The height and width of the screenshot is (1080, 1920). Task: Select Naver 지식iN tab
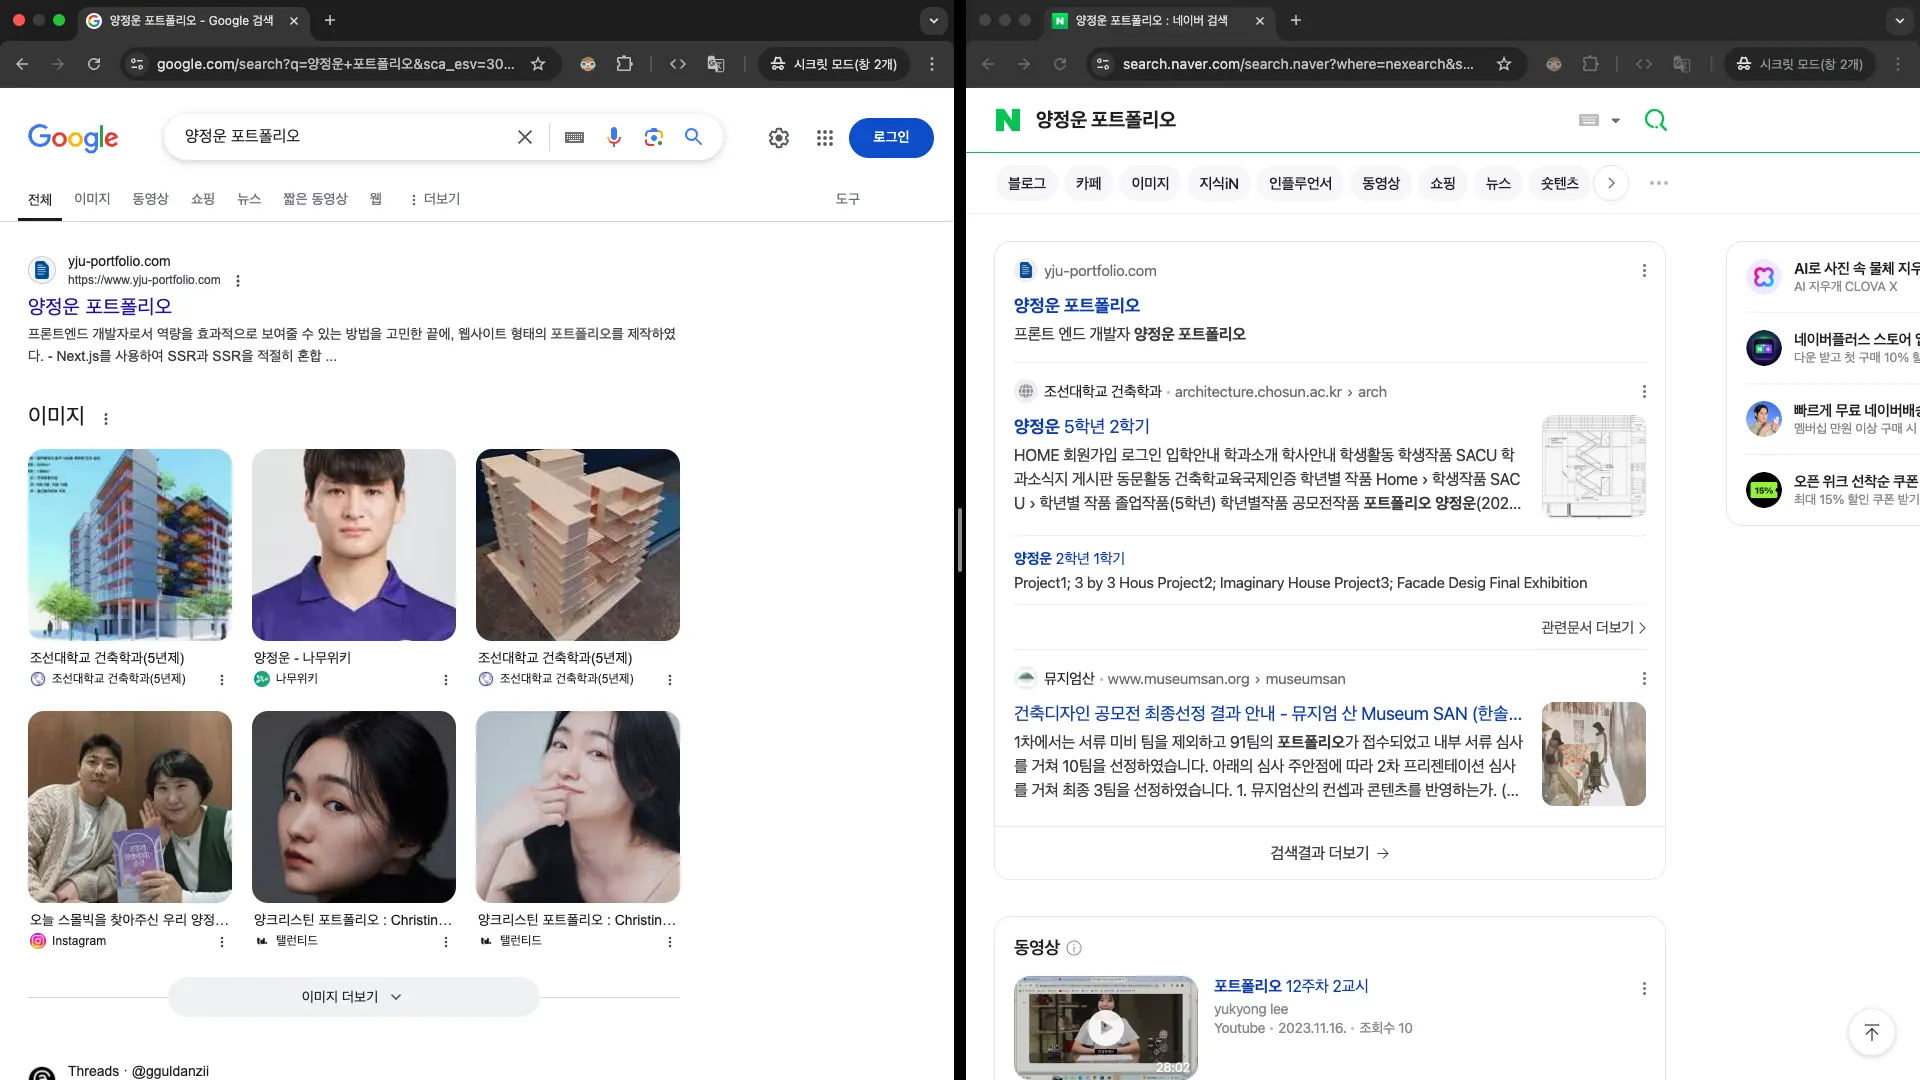click(1218, 183)
